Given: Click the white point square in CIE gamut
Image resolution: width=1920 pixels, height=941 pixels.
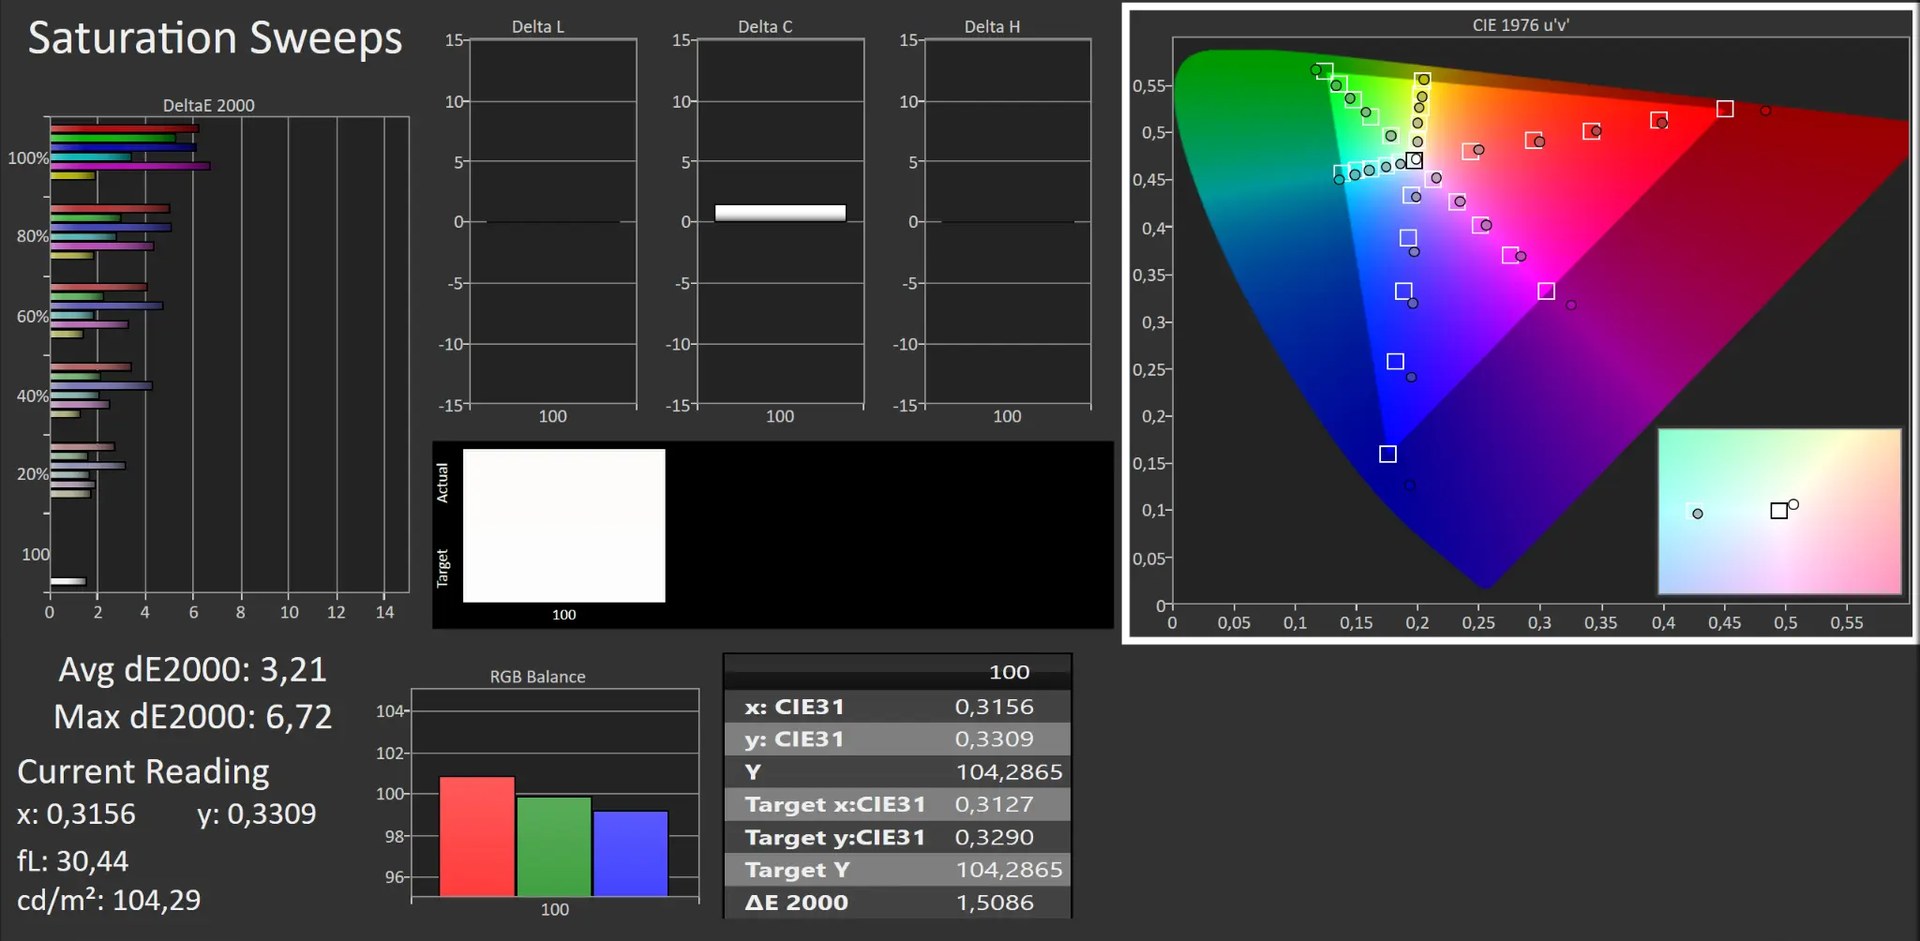Looking at the screenshot, I should coord(1414,160).
